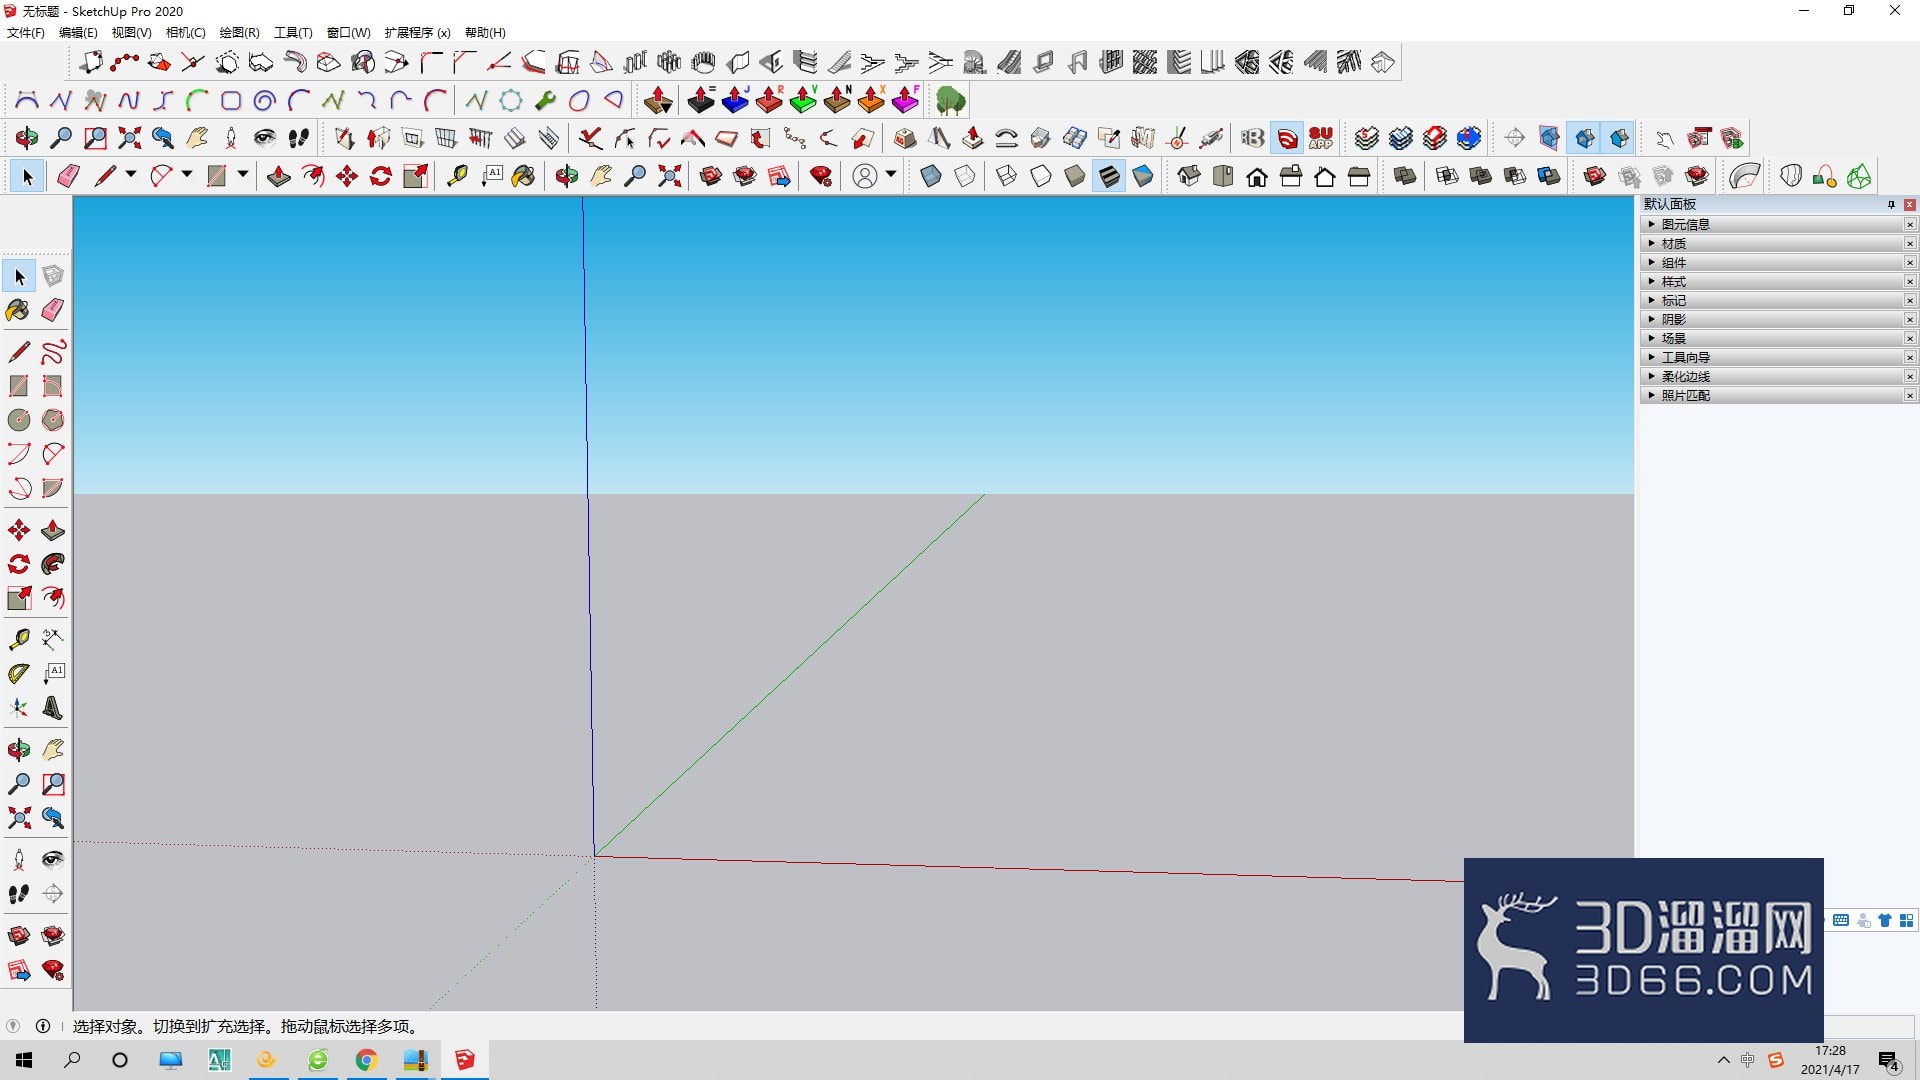
Task: Select the Polygon tool
Action: 53,420
